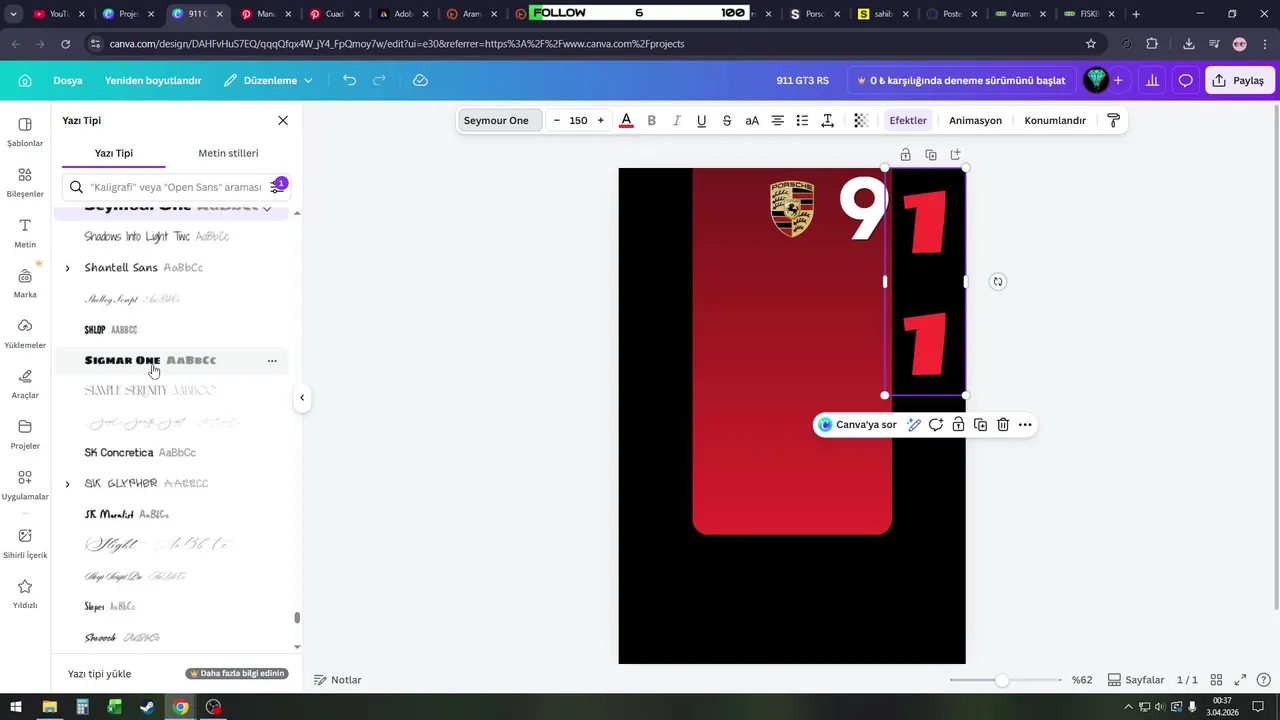
Task: Click Yazı tipi yükle
Action: point(99,674)
